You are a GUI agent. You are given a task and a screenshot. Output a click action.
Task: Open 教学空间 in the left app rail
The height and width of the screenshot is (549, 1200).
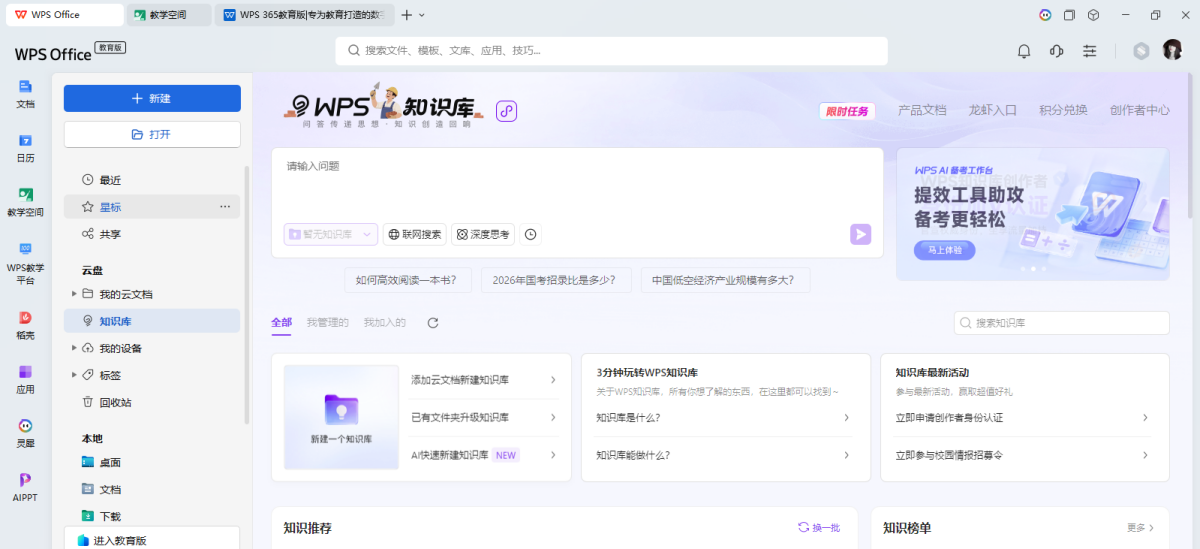point(25,201)
